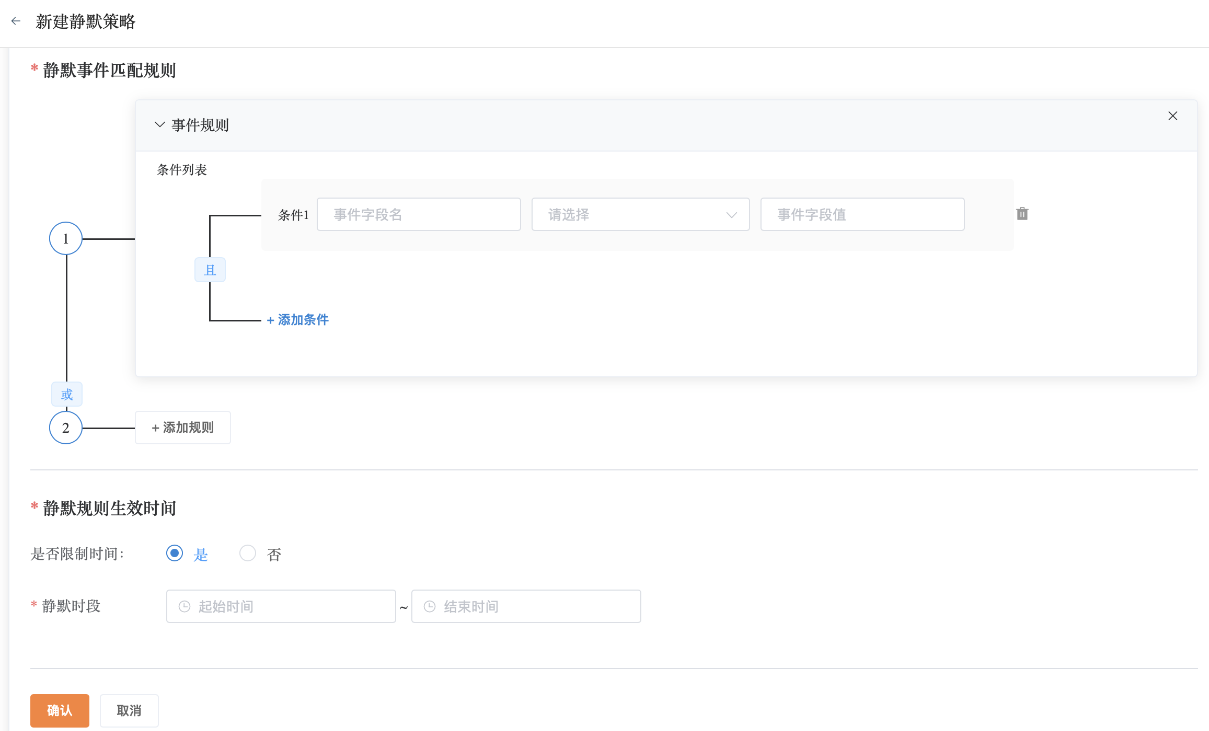This screenshot has width=1209, height=731.
Task: Open the 请选择 operator dropdown
Action: pos(640,215)
